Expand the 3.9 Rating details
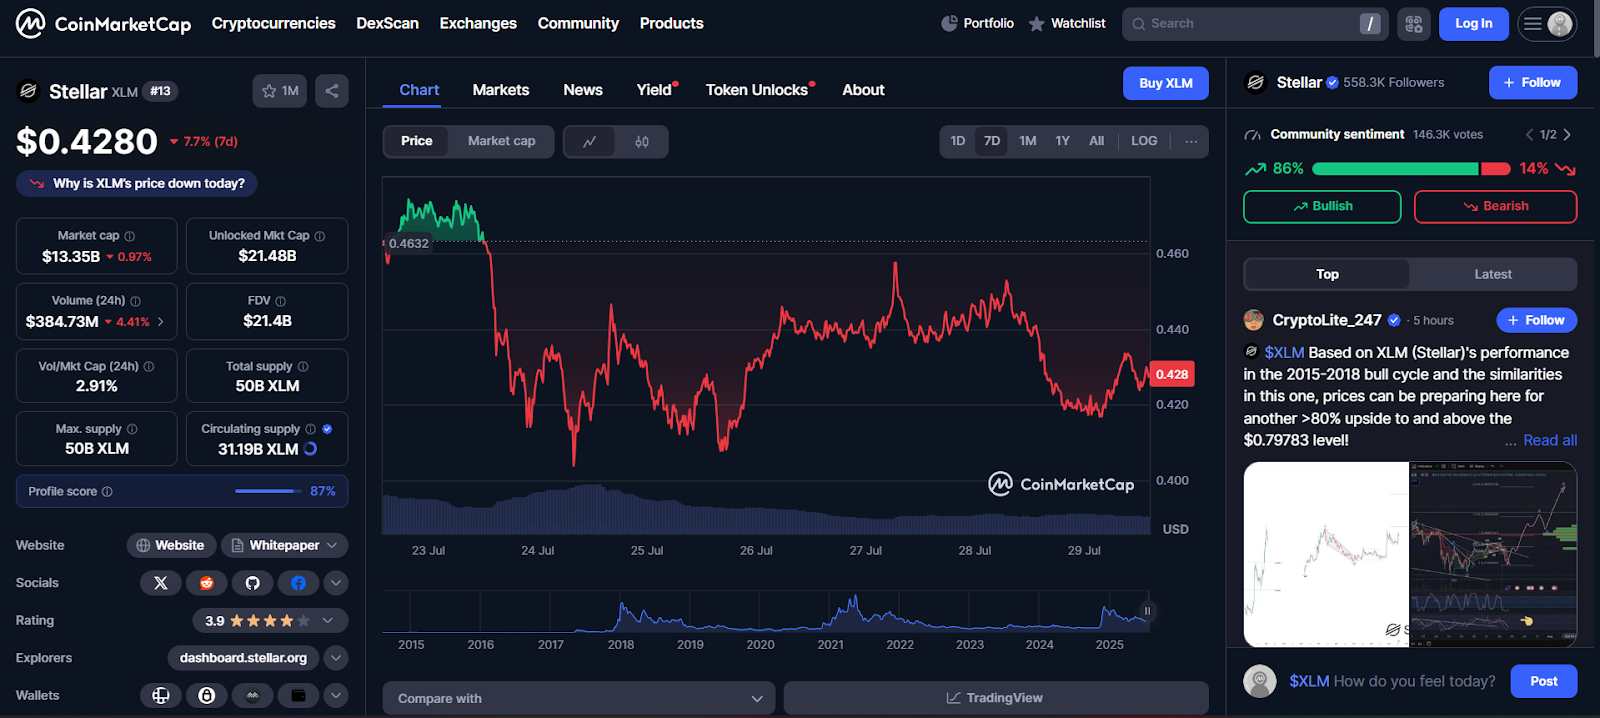The image size is (1600, 718). 270,621
